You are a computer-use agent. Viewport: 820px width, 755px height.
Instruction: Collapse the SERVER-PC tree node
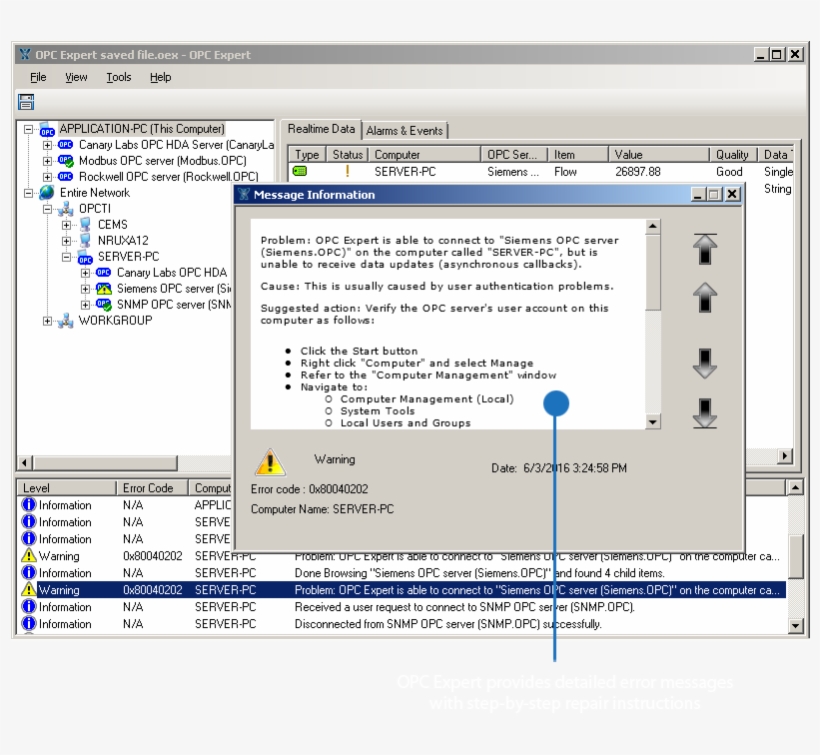(x=66, y=257)
